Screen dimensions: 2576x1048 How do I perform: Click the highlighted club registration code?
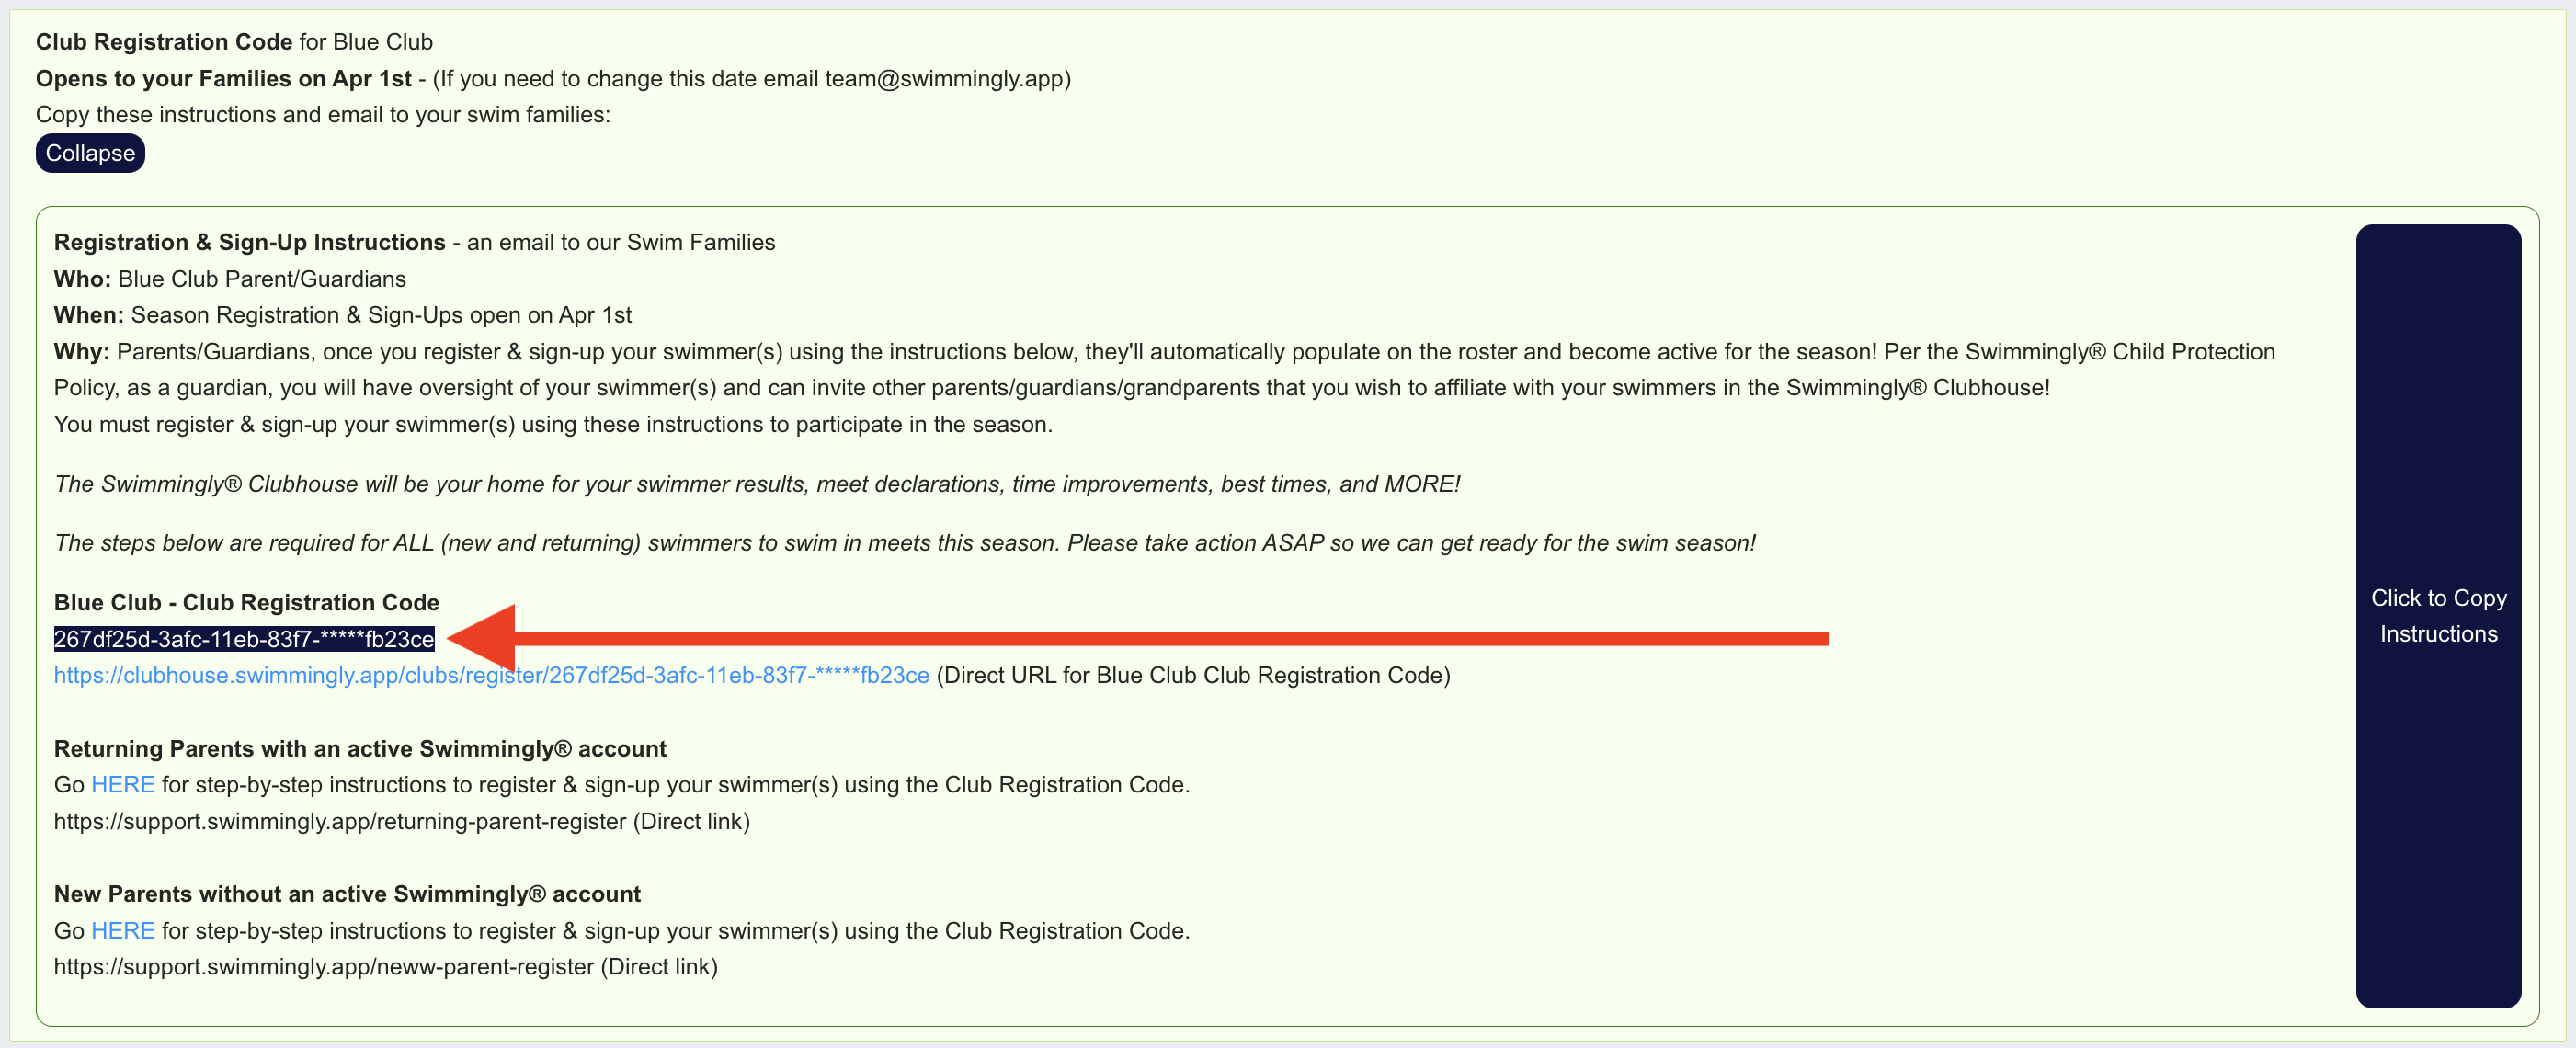pos(244,639)
